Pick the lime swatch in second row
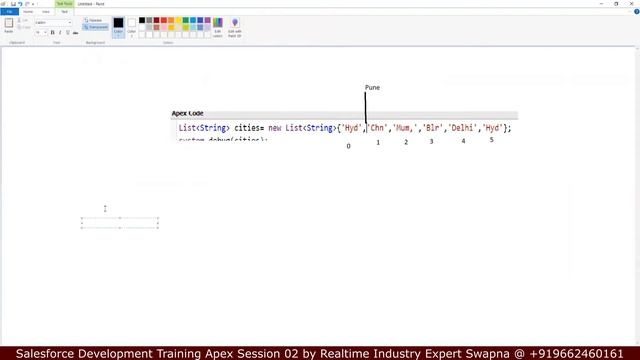The height and width of the screenshot is (360, 640). [186, 27]
